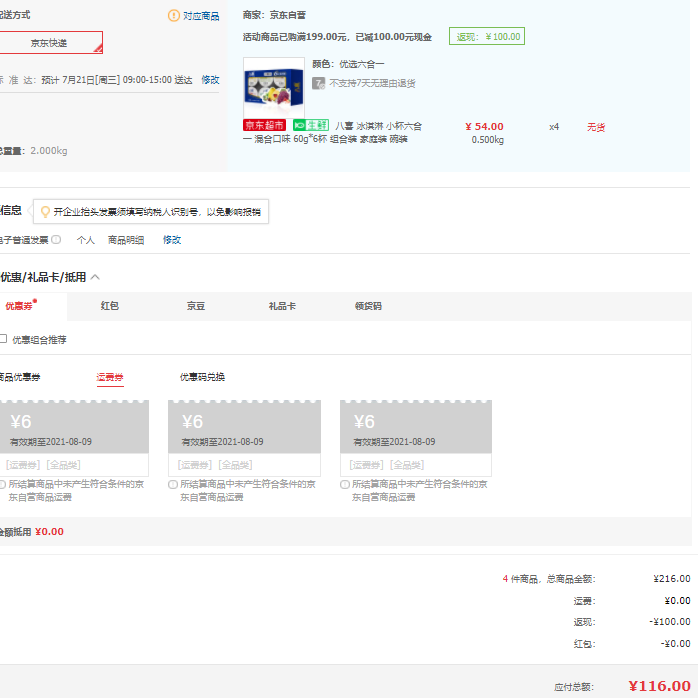Image resolution: width=698 pixels, height=698 pixels.
Task: Open the 对应商品 link
Action: coord(201,16)
